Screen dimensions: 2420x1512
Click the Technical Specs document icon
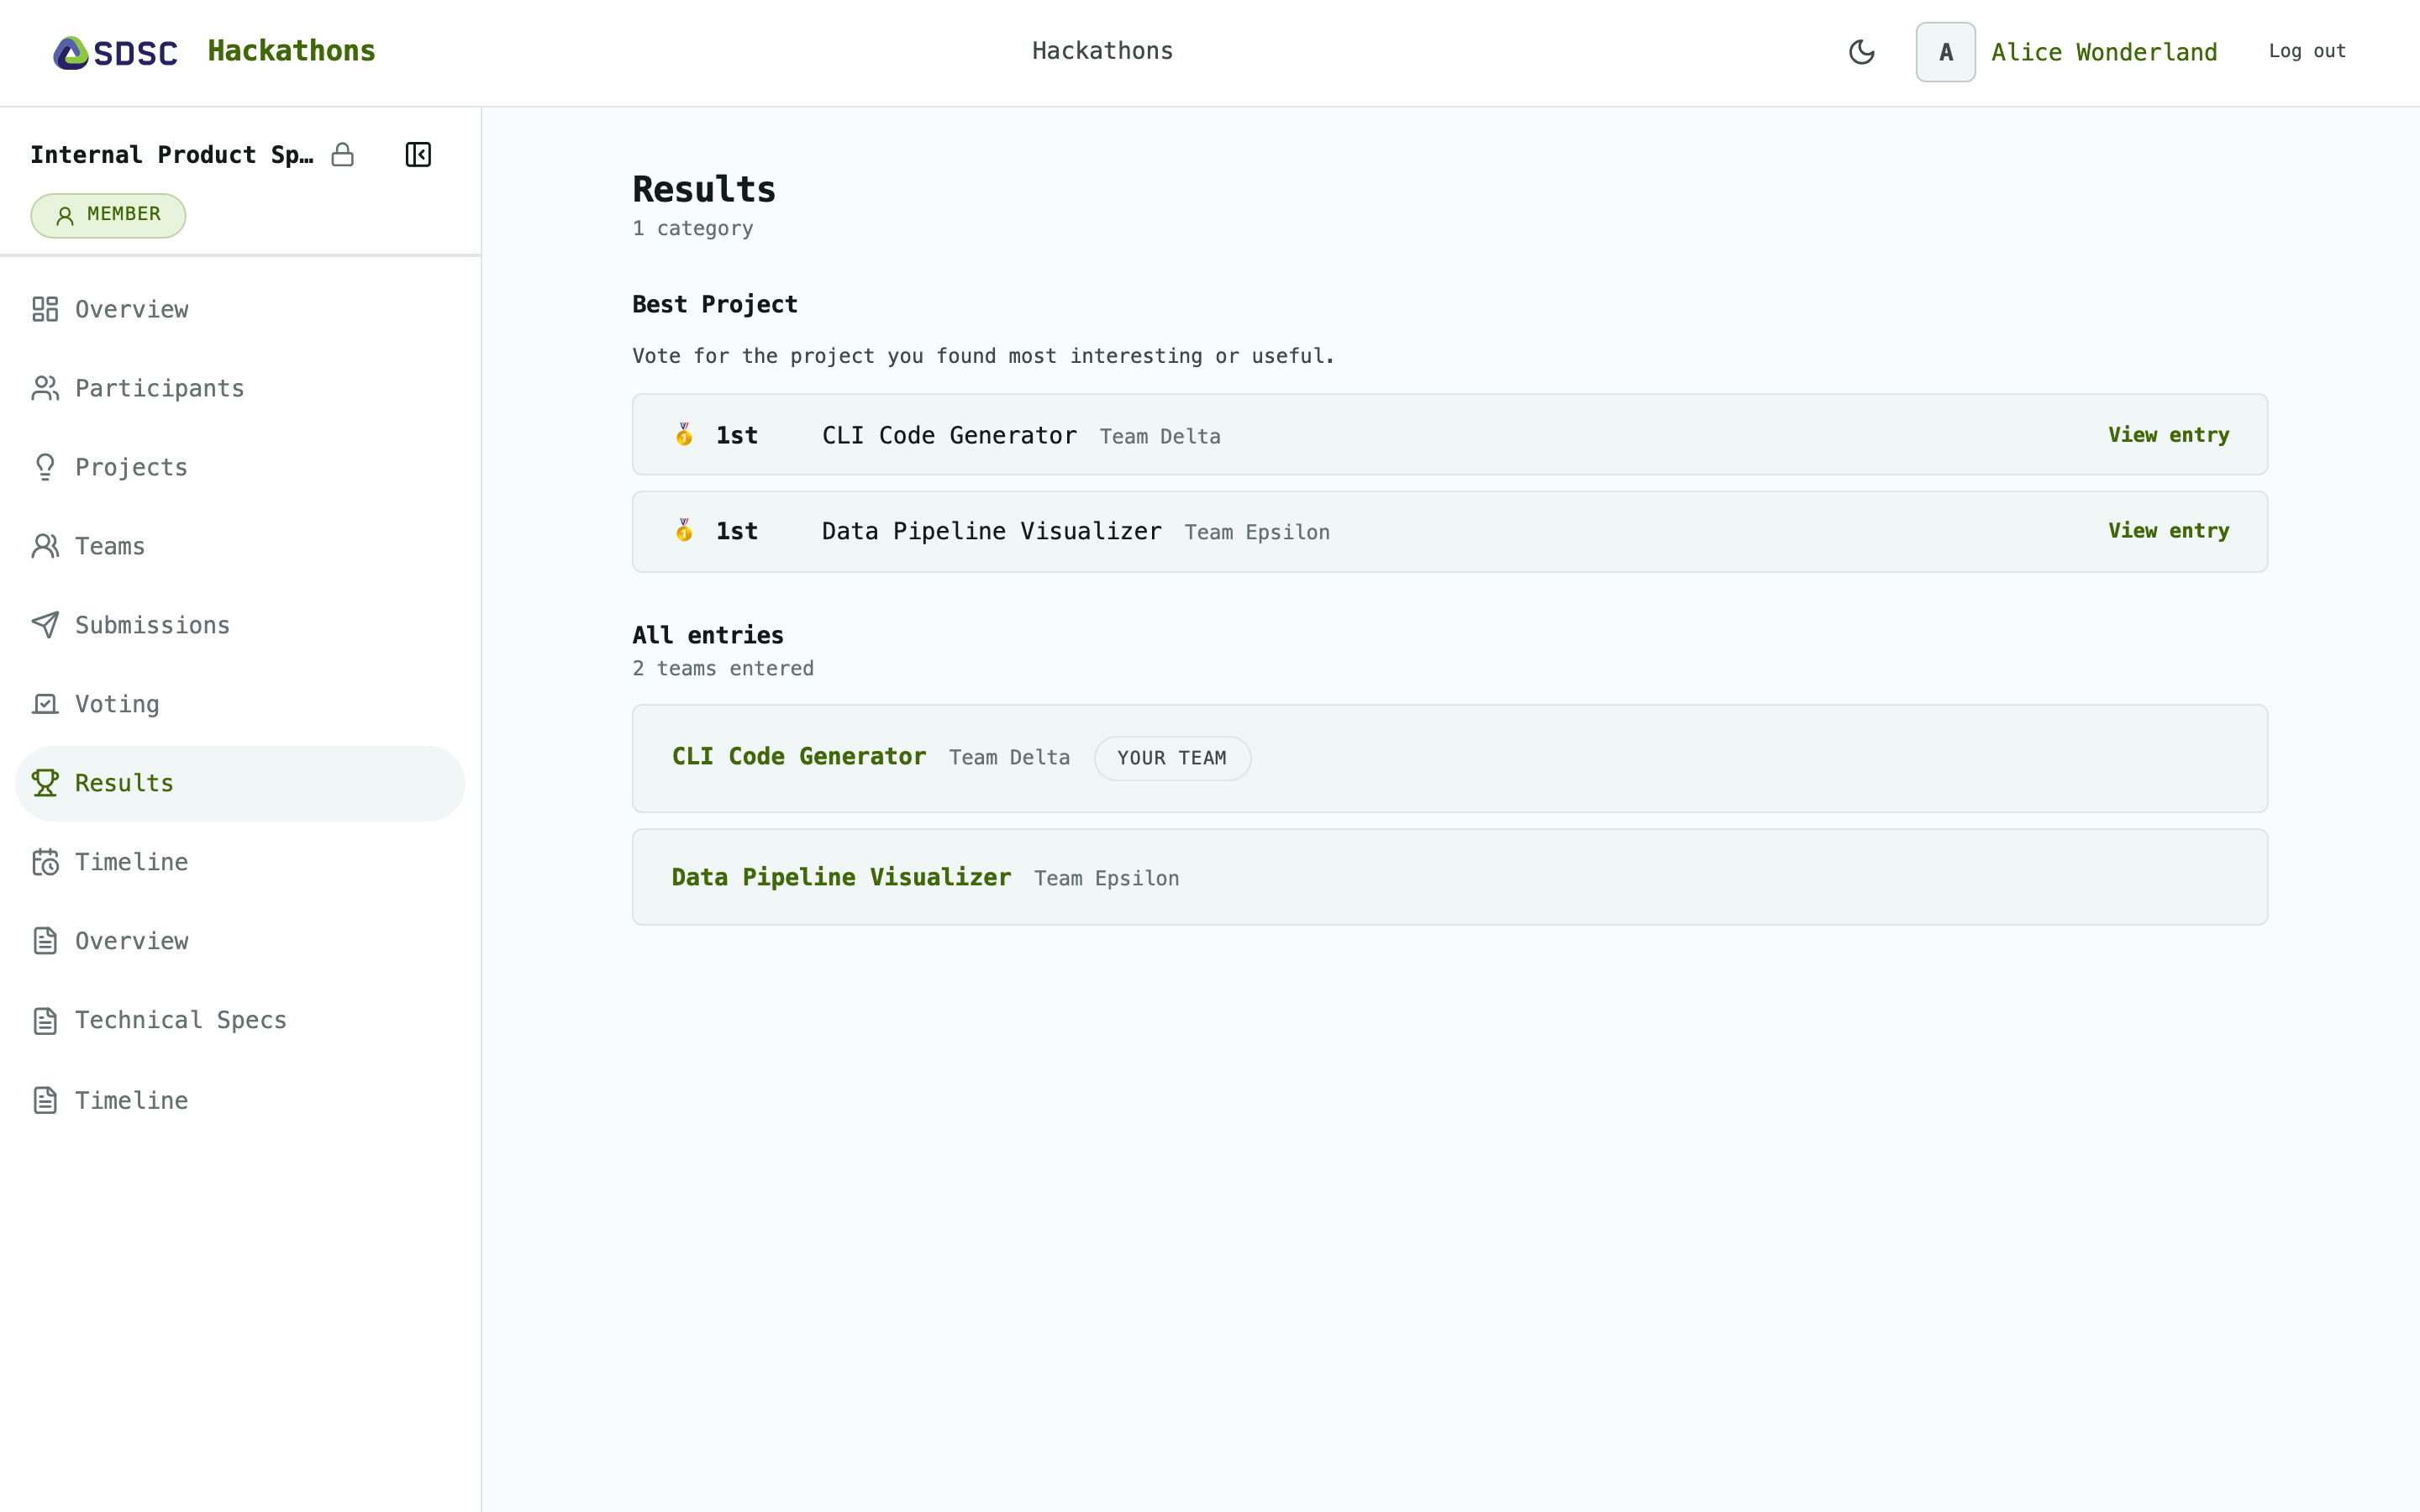45,1020
